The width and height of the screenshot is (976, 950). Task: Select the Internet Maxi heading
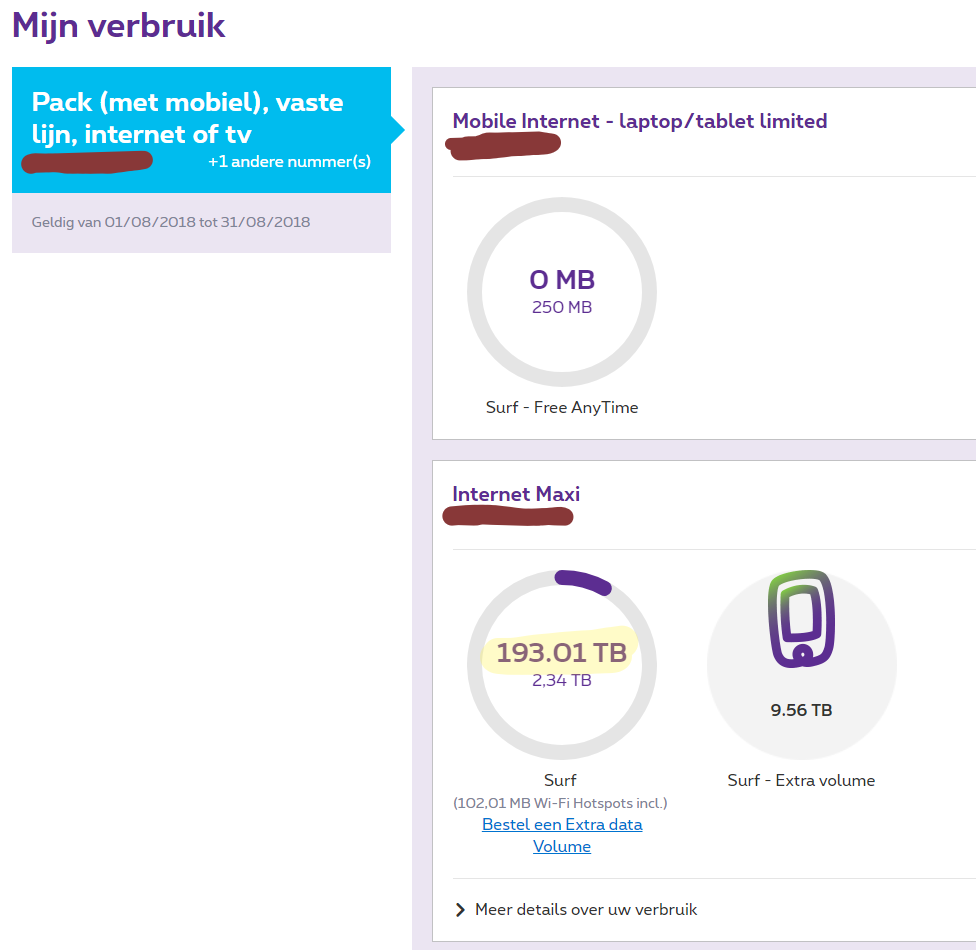pyautogui.click(x=516, y=494)
